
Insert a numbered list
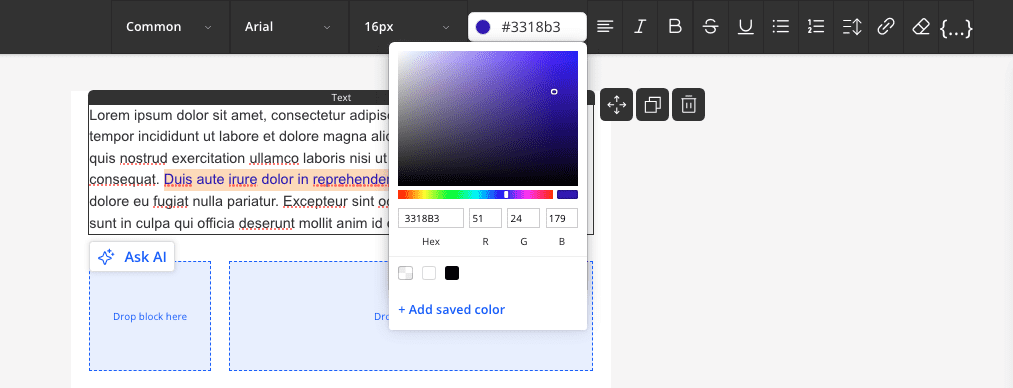coord(816,26)
